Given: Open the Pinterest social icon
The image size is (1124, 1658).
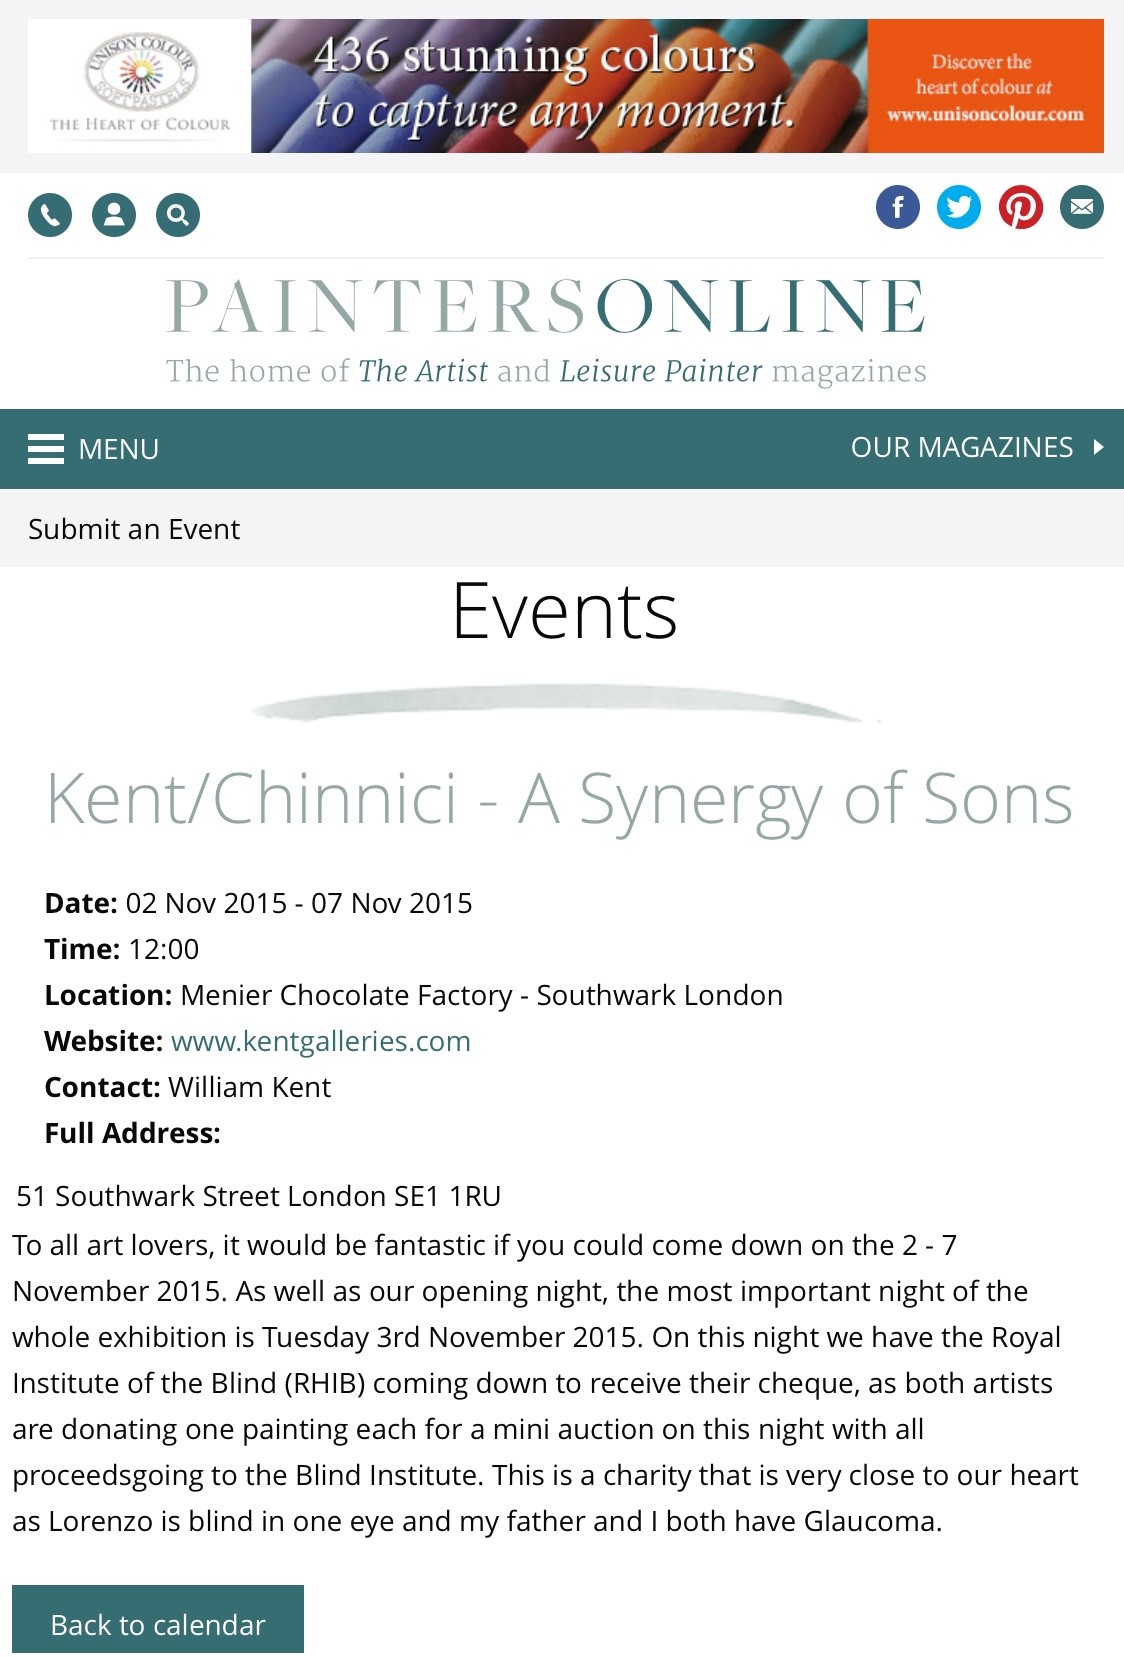Looking at the screenshot, I should point(1021,207).
